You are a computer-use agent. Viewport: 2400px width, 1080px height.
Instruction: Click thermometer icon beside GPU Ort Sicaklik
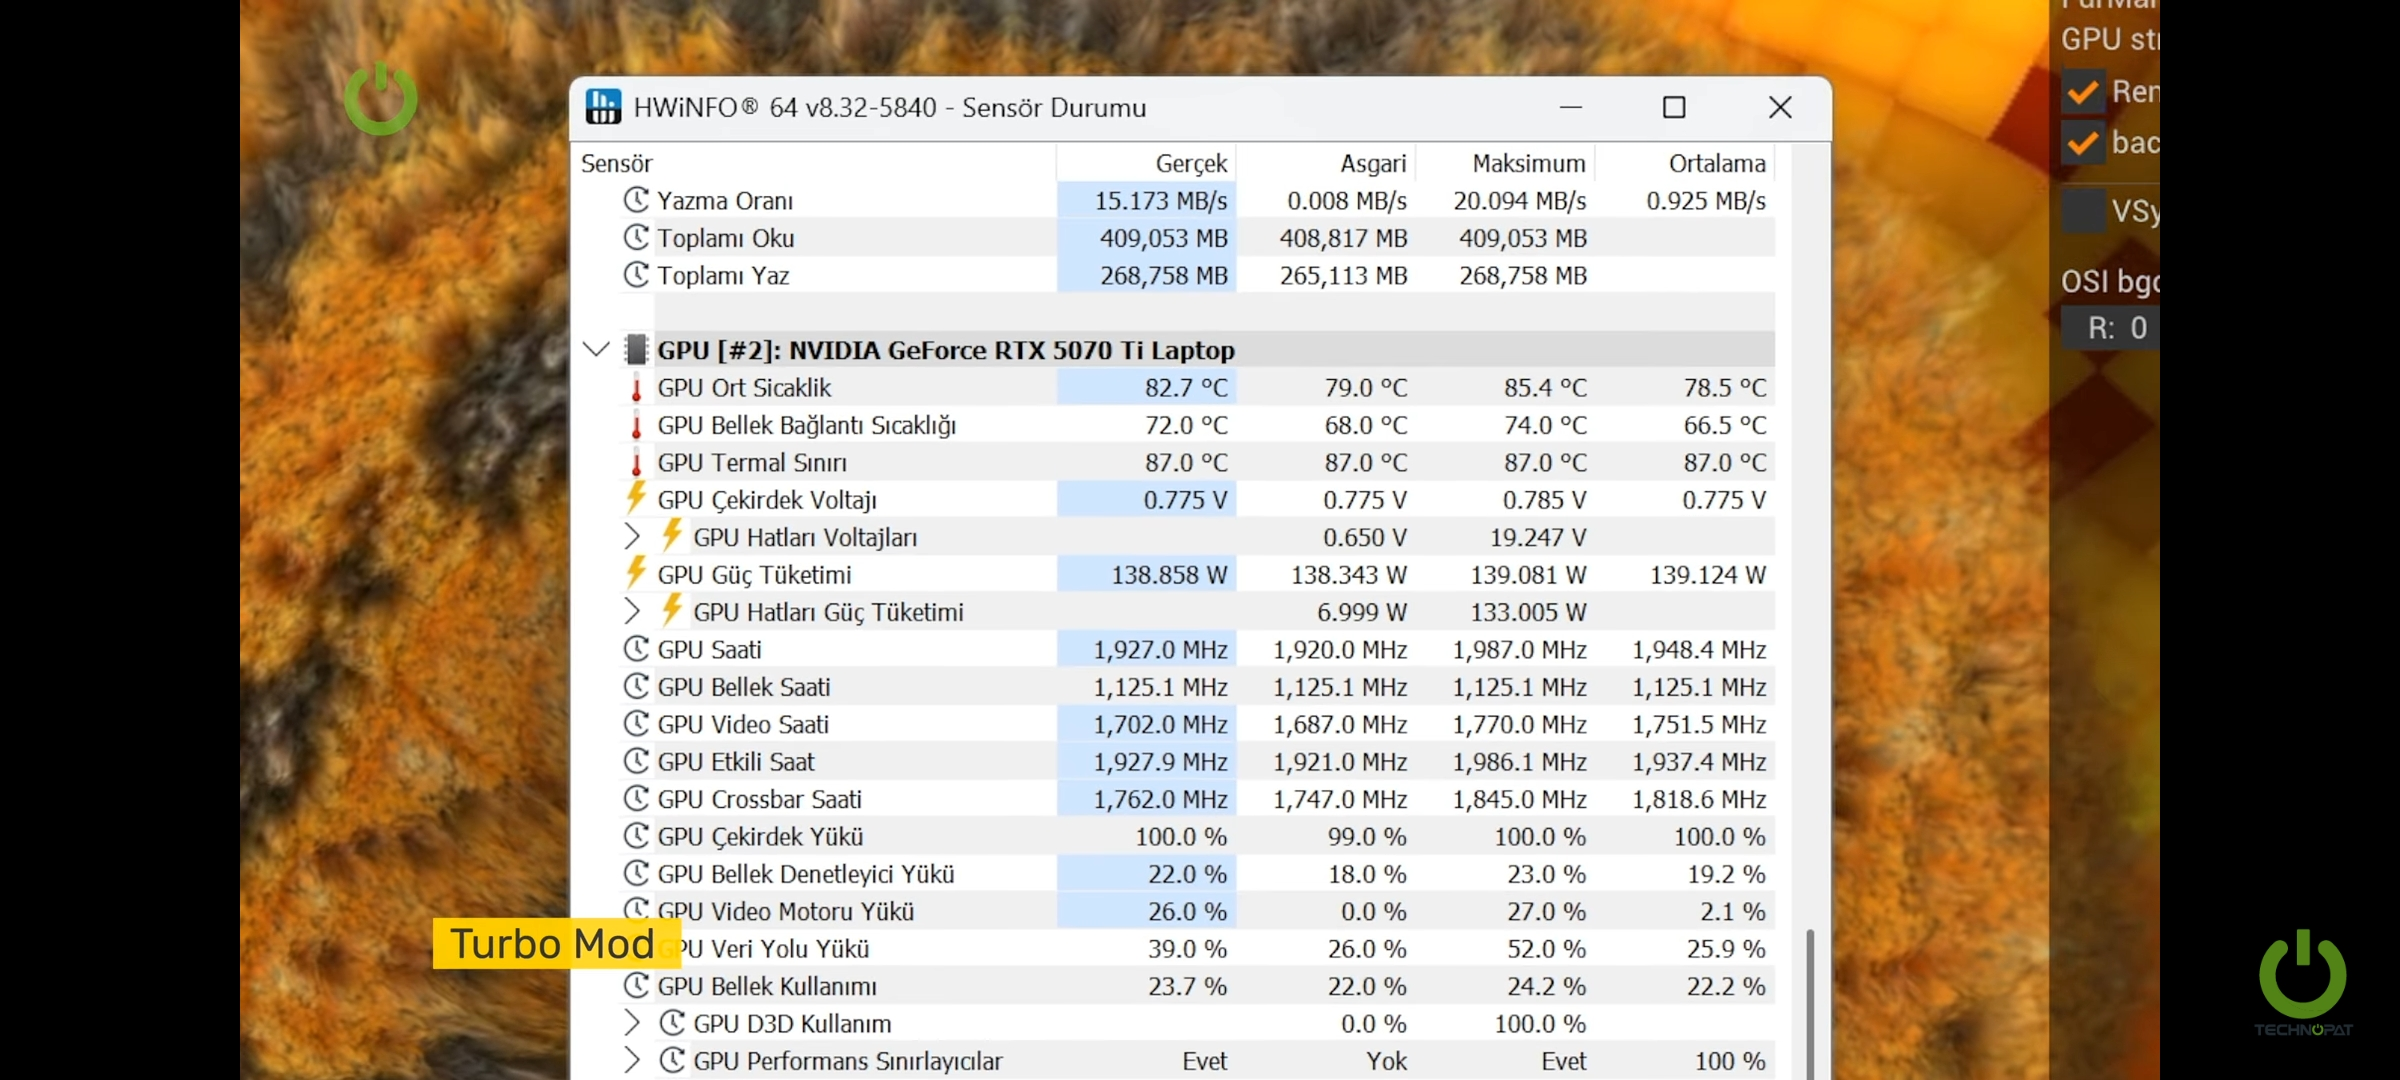(636, 388)
